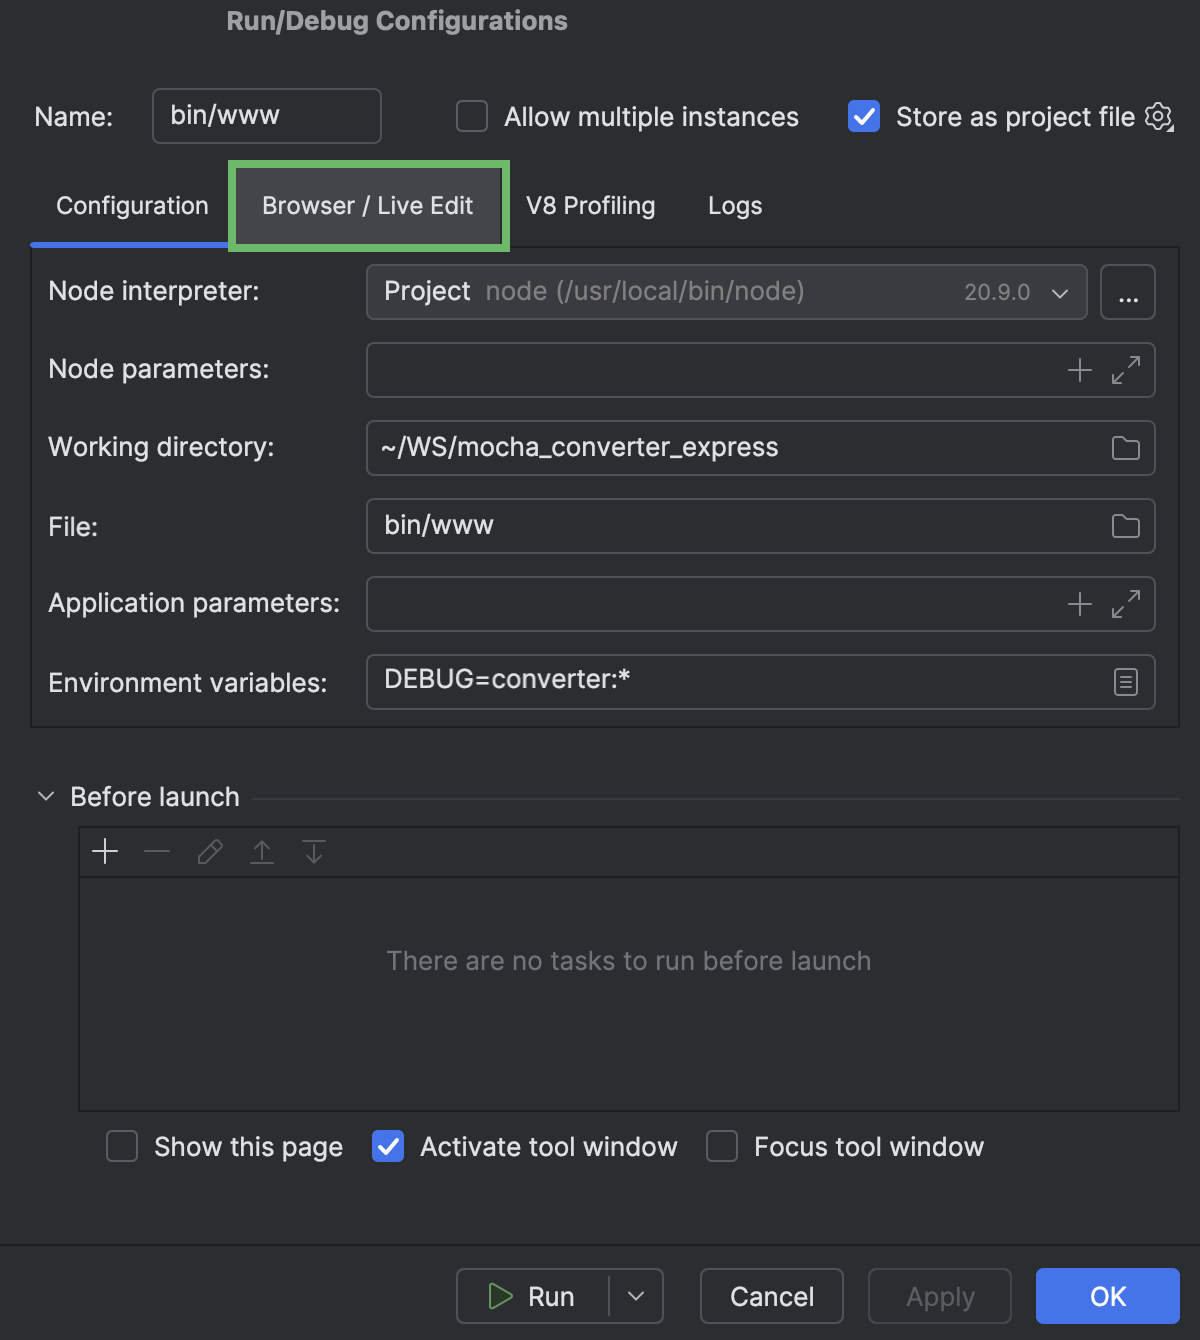Open the Logs tab
This screenshot has height=1340, width=1200.
click(734, 205)
